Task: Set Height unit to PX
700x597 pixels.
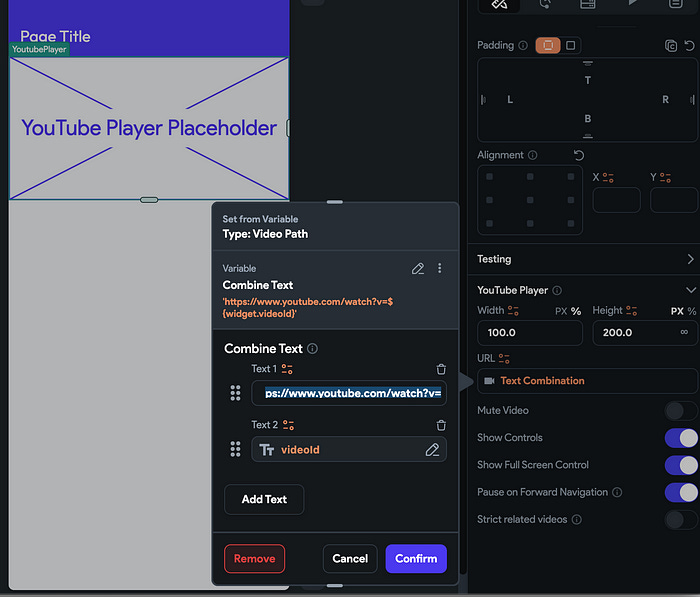Action: pyautogui.click(x=677, y=311)
